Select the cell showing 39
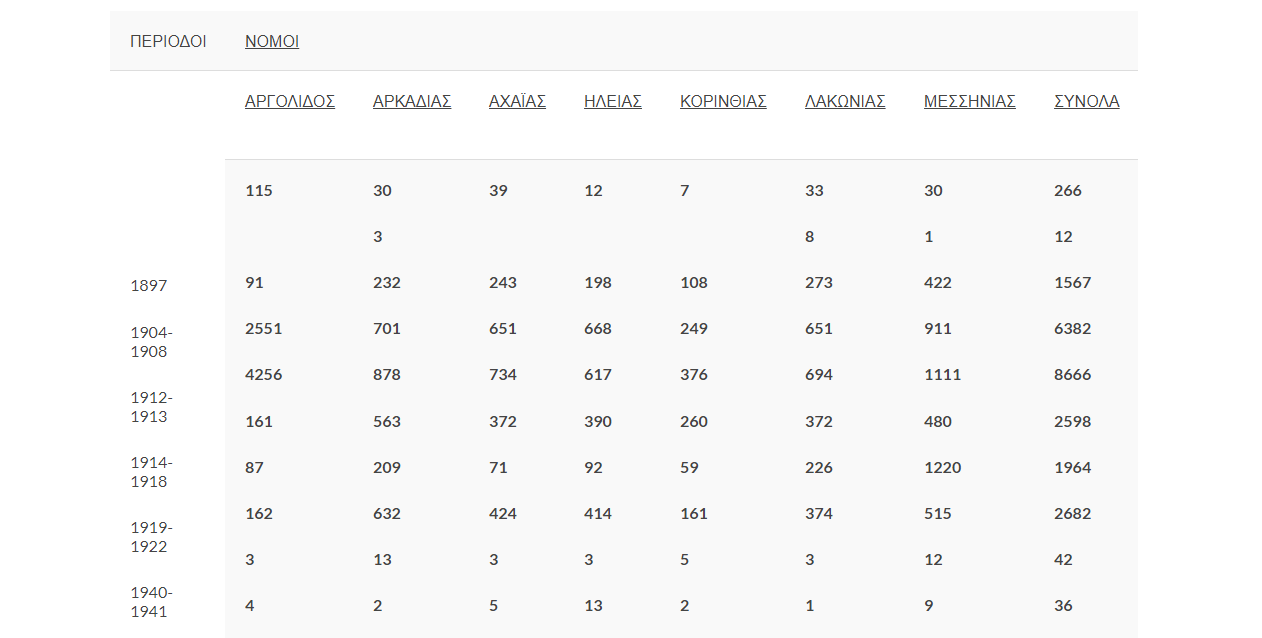This screenshot has width=1262, height=638. (x=498, y=191)
